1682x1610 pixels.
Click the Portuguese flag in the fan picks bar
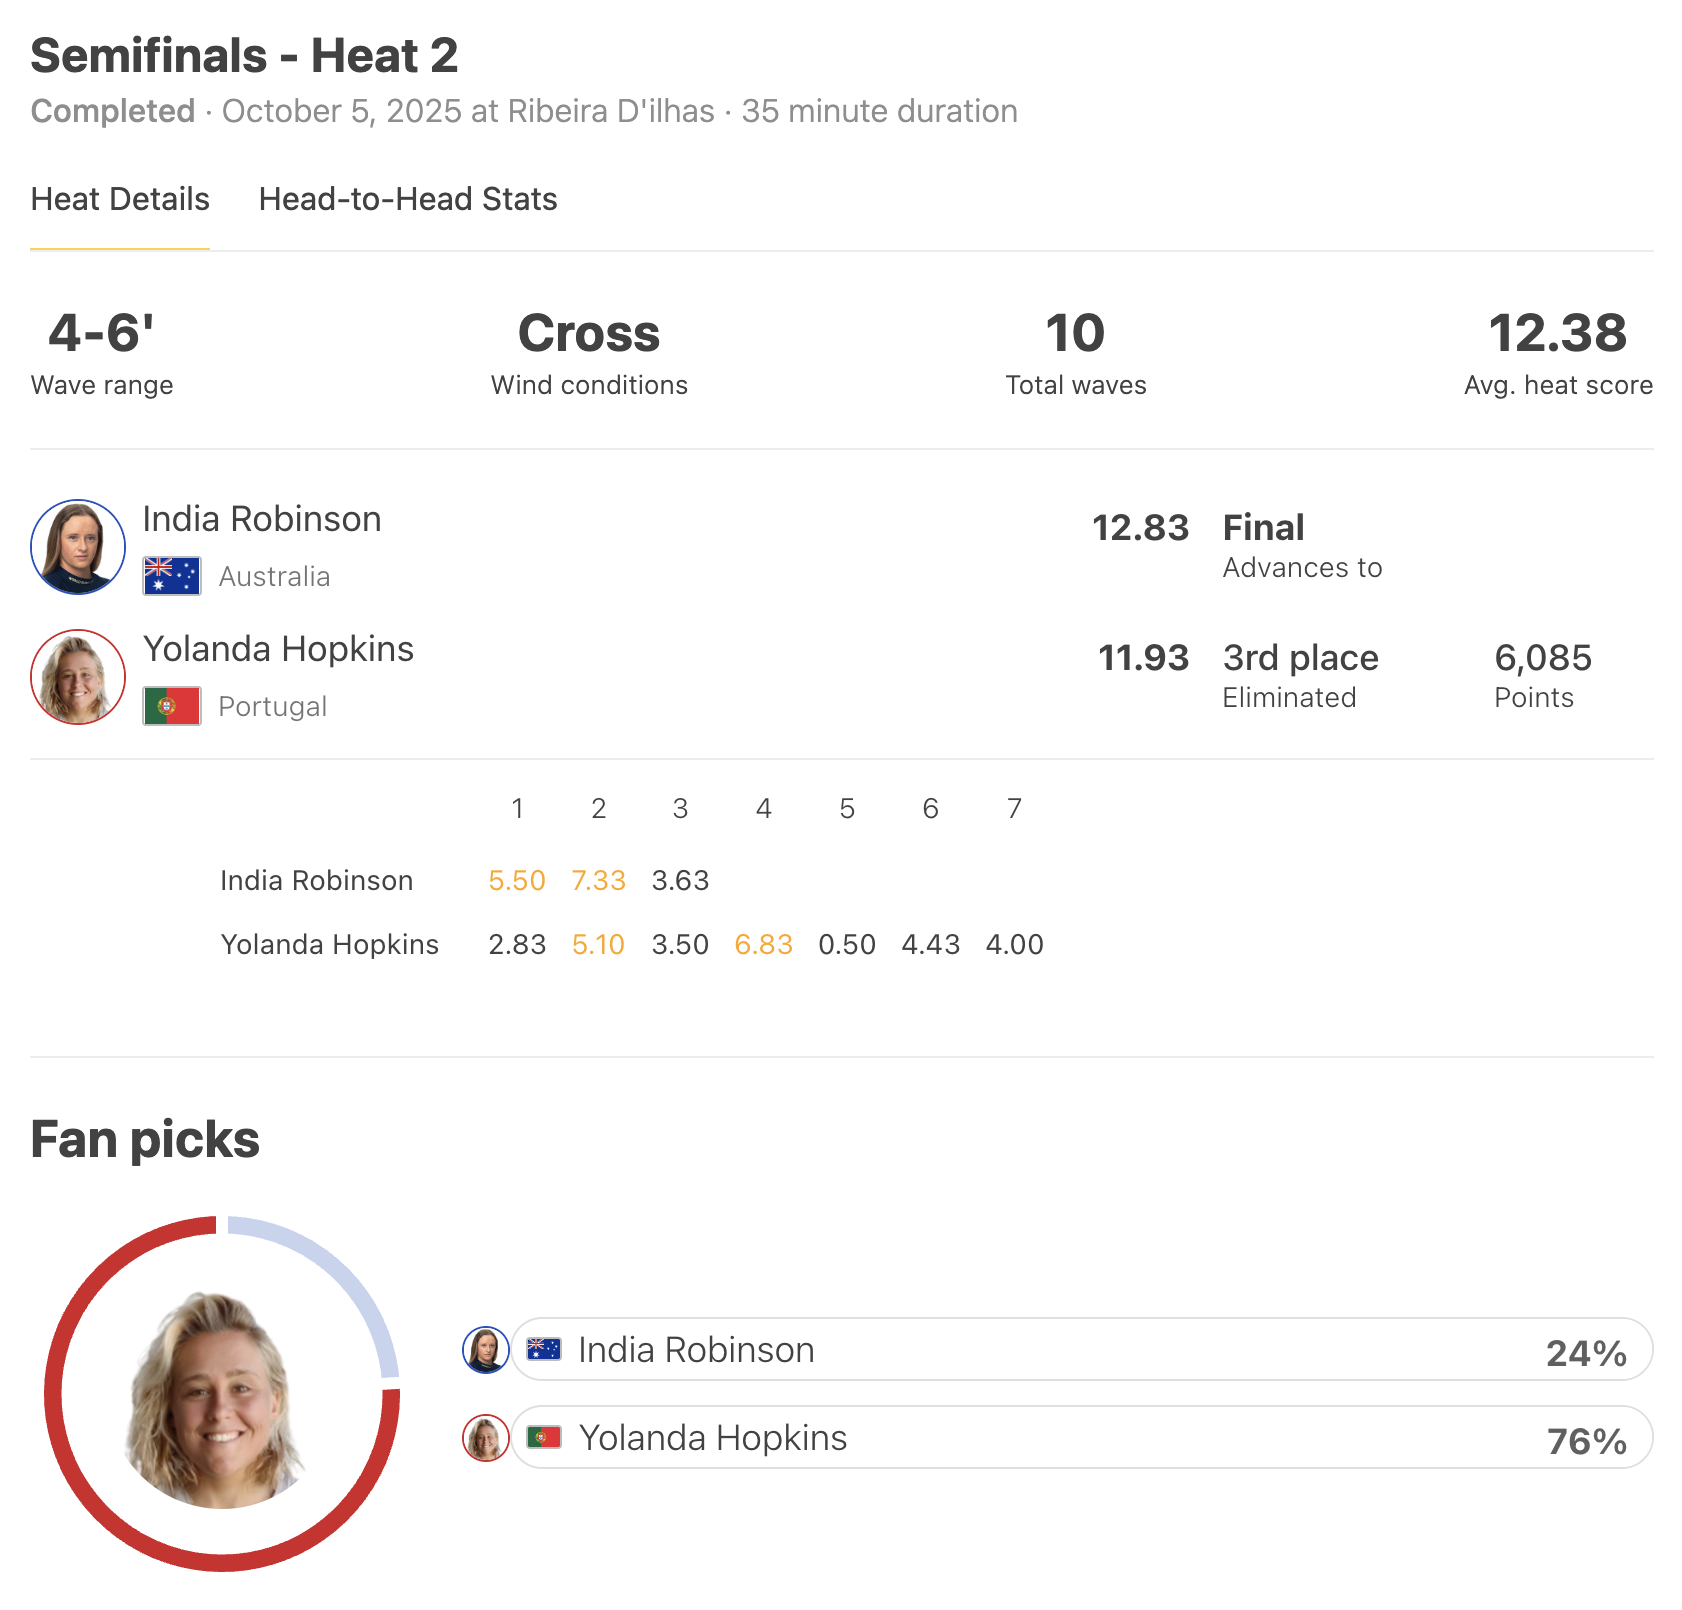(544, 1437)
